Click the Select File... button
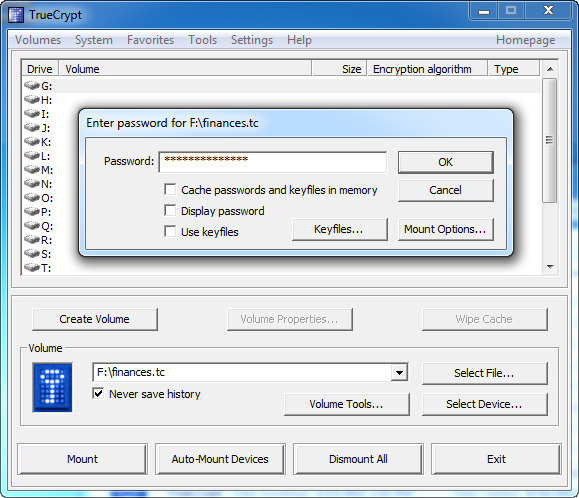The image size is (579, 498). (x=484, y=373)
